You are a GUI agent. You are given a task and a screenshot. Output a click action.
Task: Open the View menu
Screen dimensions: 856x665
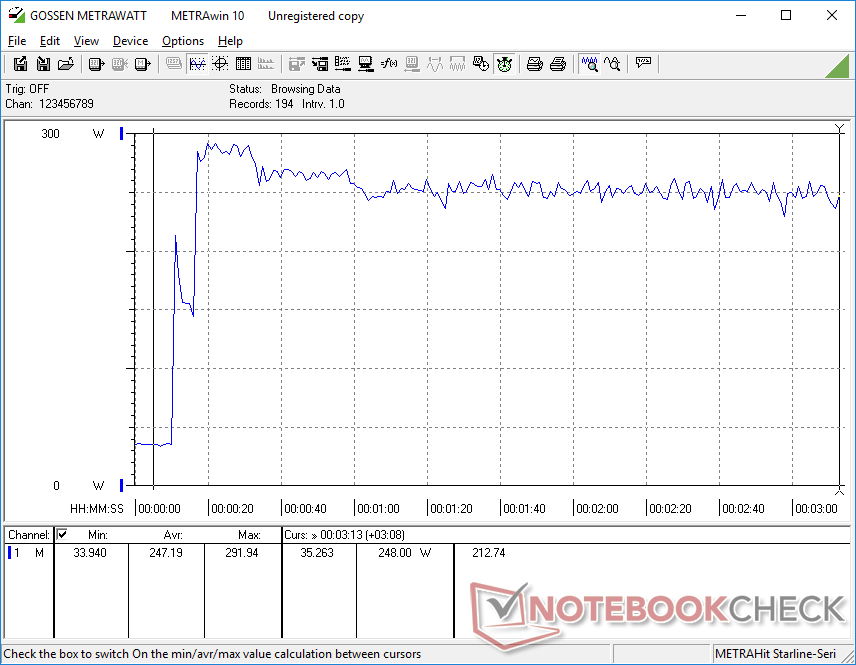click(x=86, y=41)
